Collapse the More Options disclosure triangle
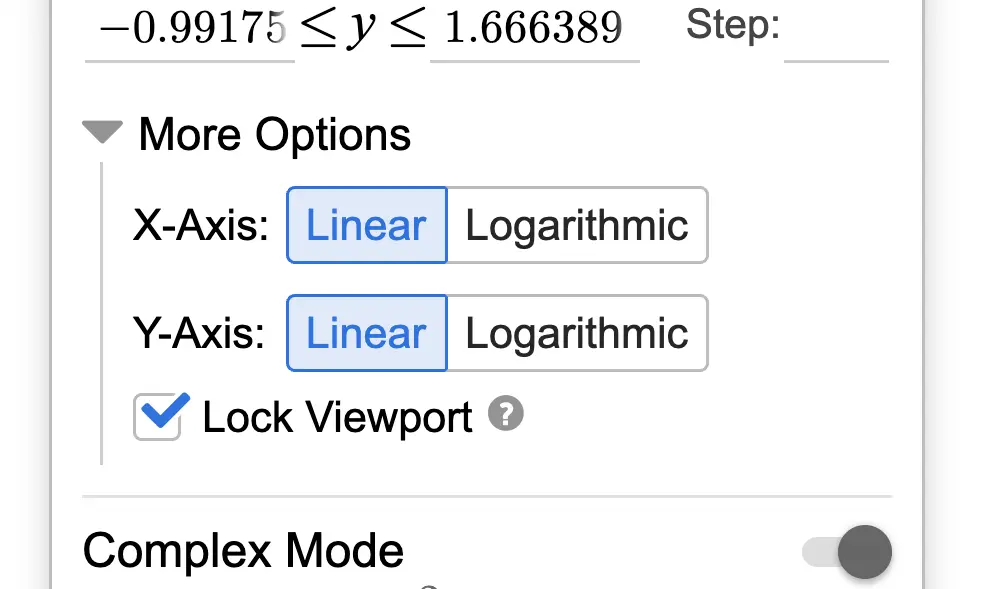Viewport: 993px width, 589px height. 102,132
